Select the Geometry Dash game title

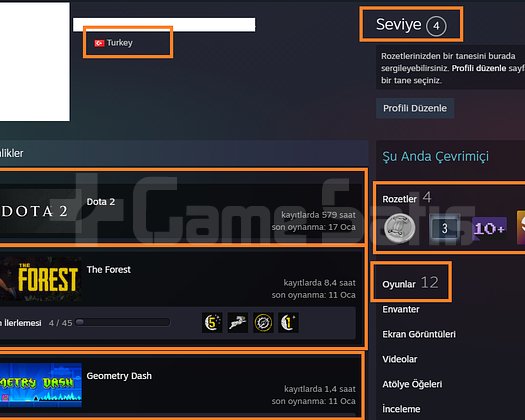[x=119, y=376]
